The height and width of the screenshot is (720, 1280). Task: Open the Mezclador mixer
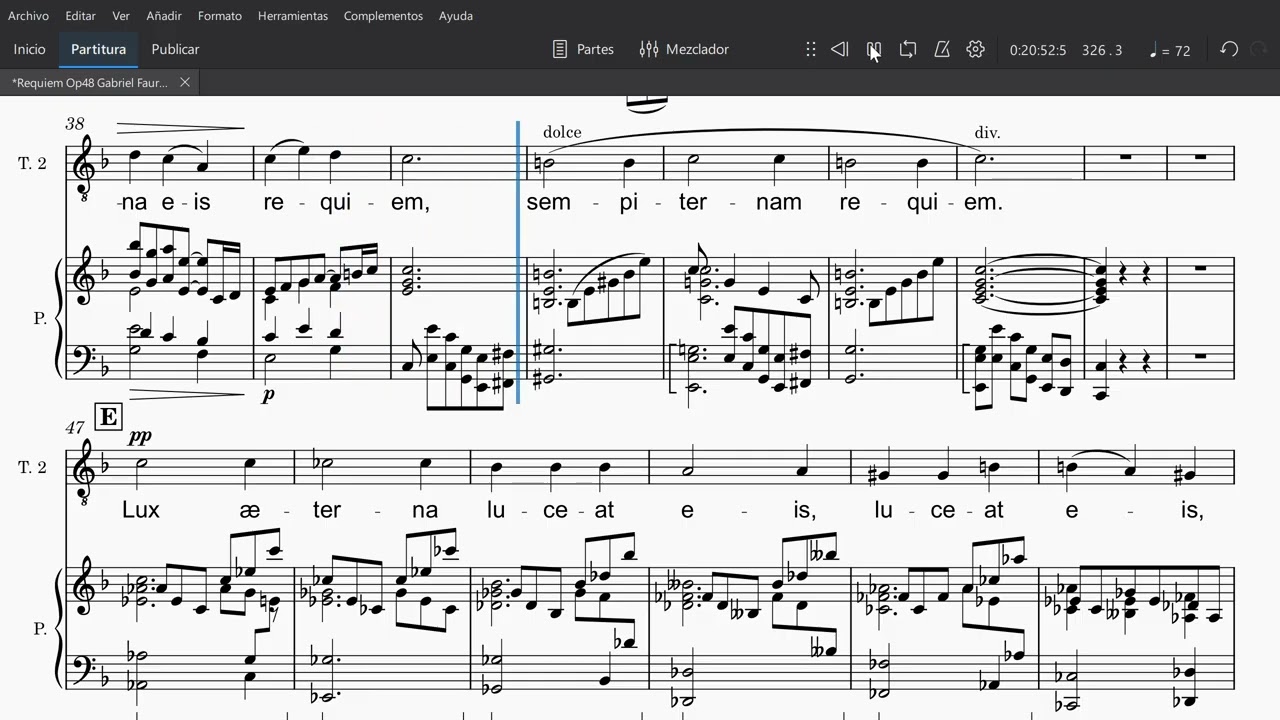click(x=685, y=49)
